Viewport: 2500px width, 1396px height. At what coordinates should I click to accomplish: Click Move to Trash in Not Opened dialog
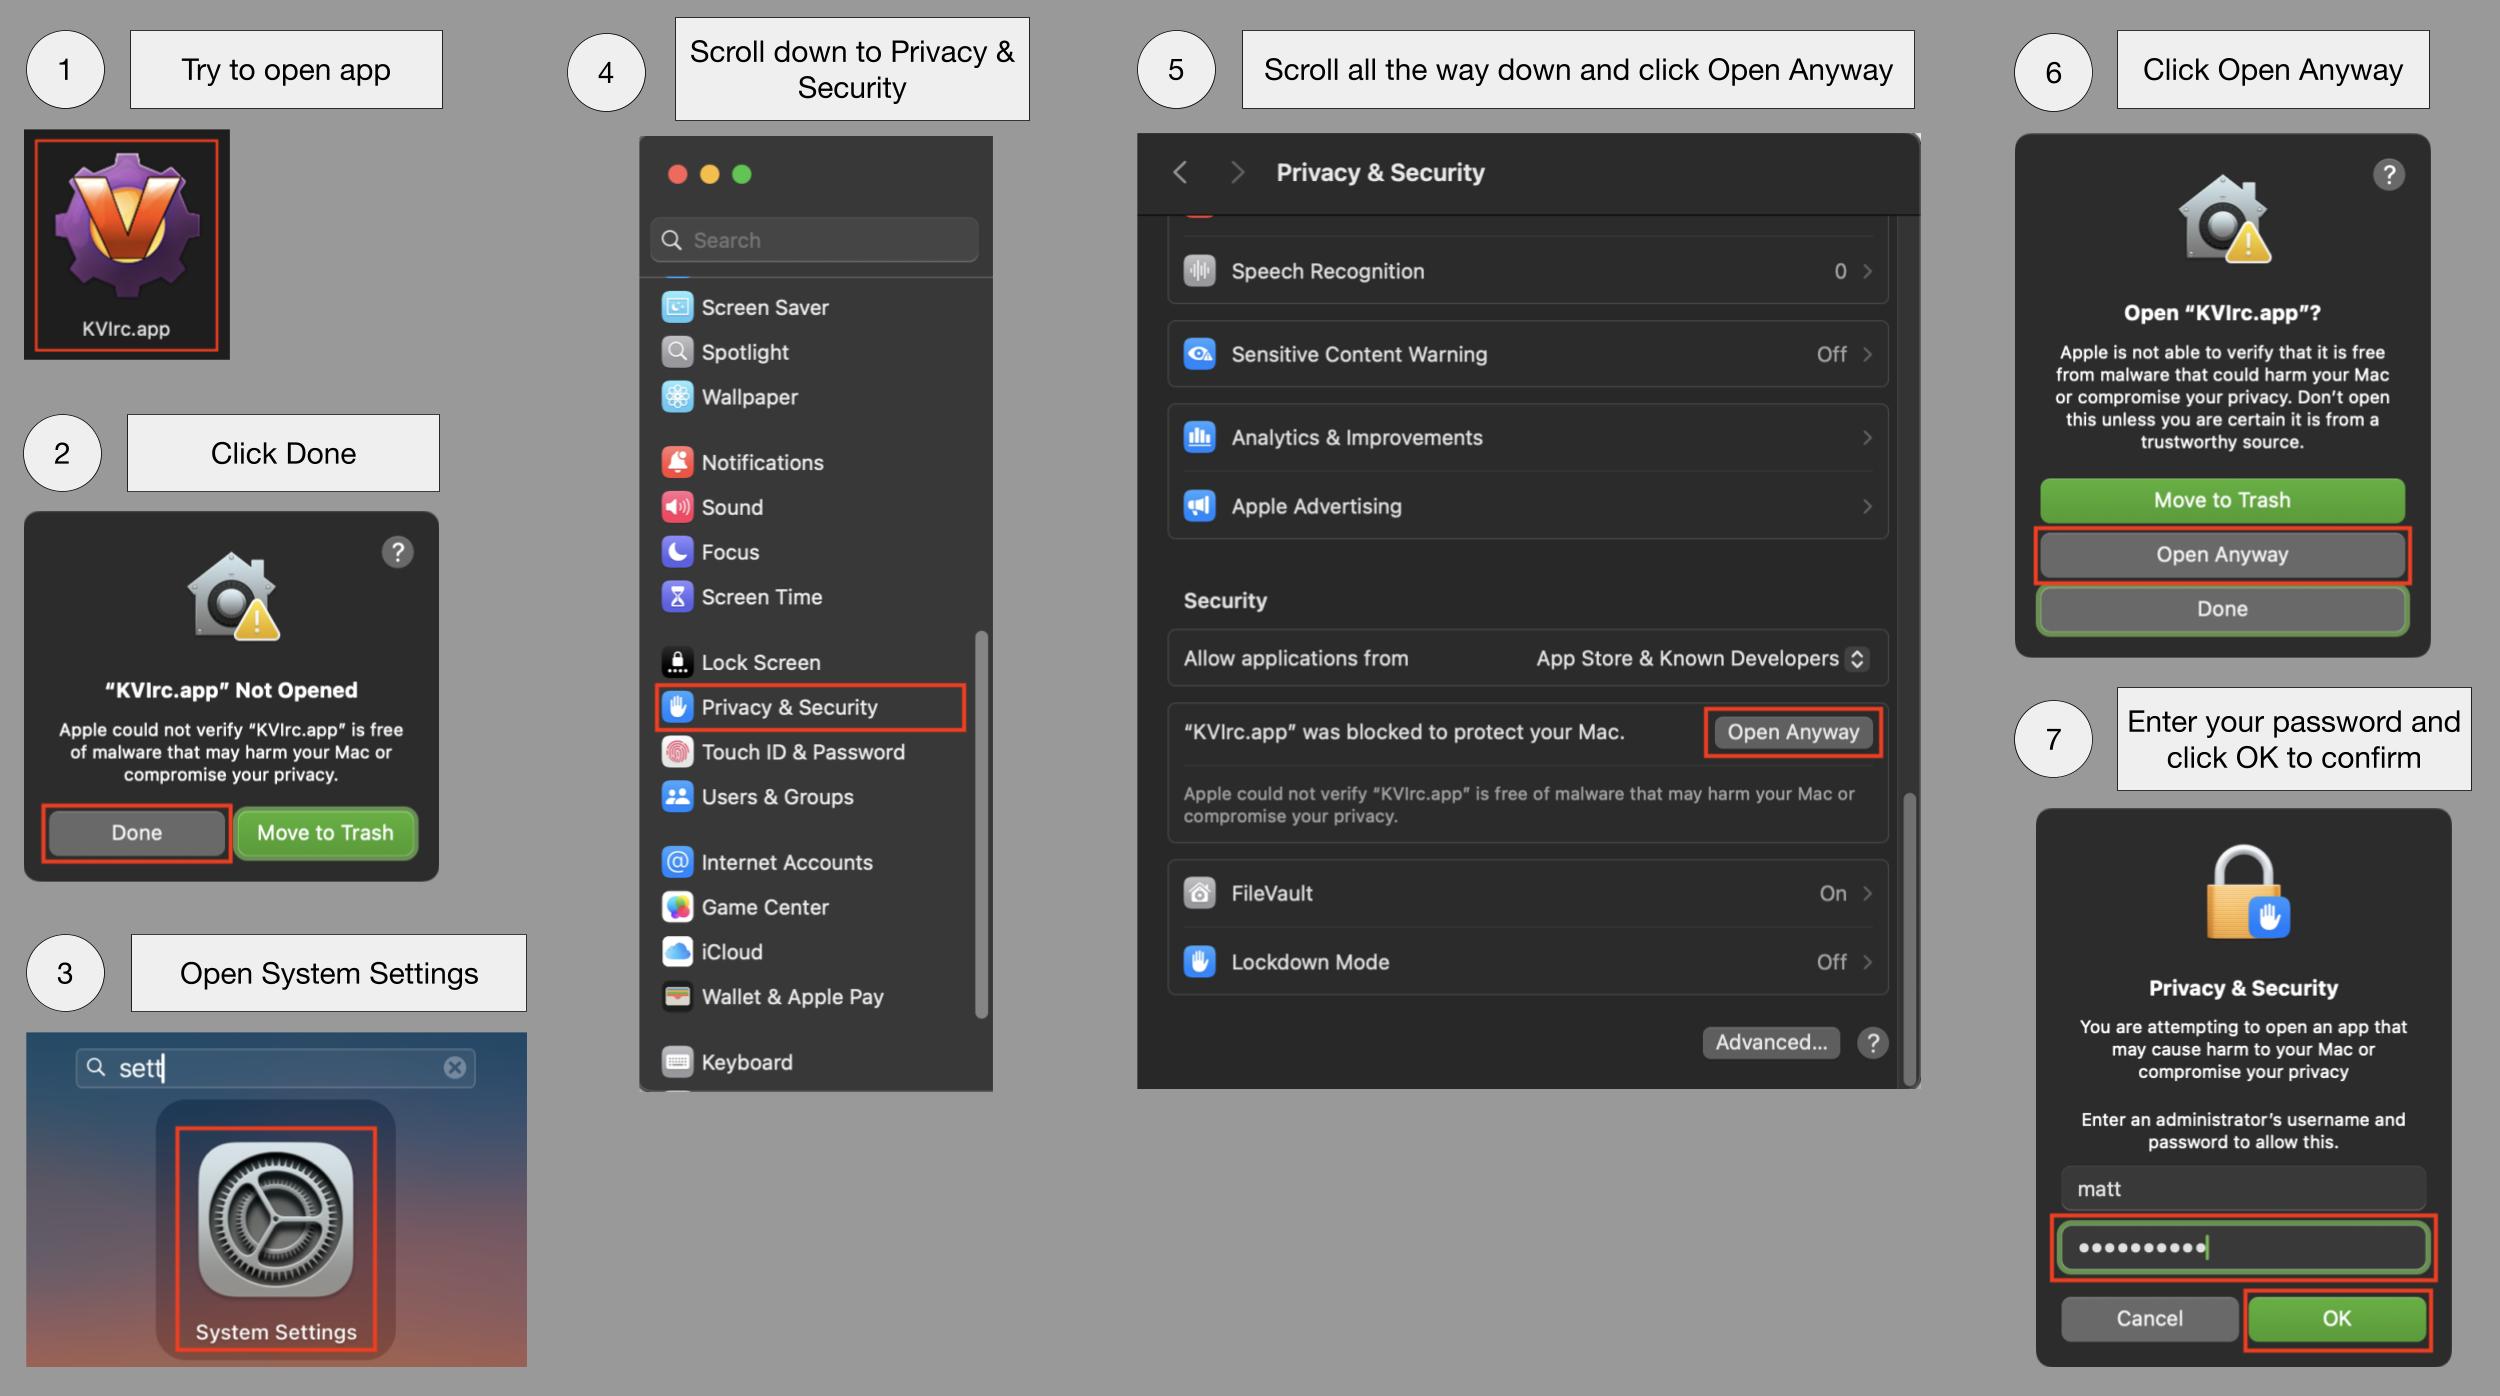click(x=325, y=833)
